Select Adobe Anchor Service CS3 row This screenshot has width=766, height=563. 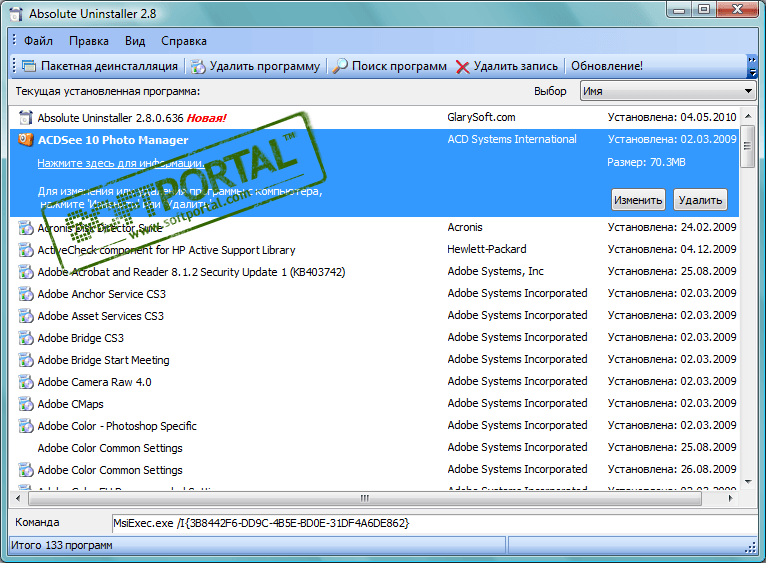tap(374, 294)
